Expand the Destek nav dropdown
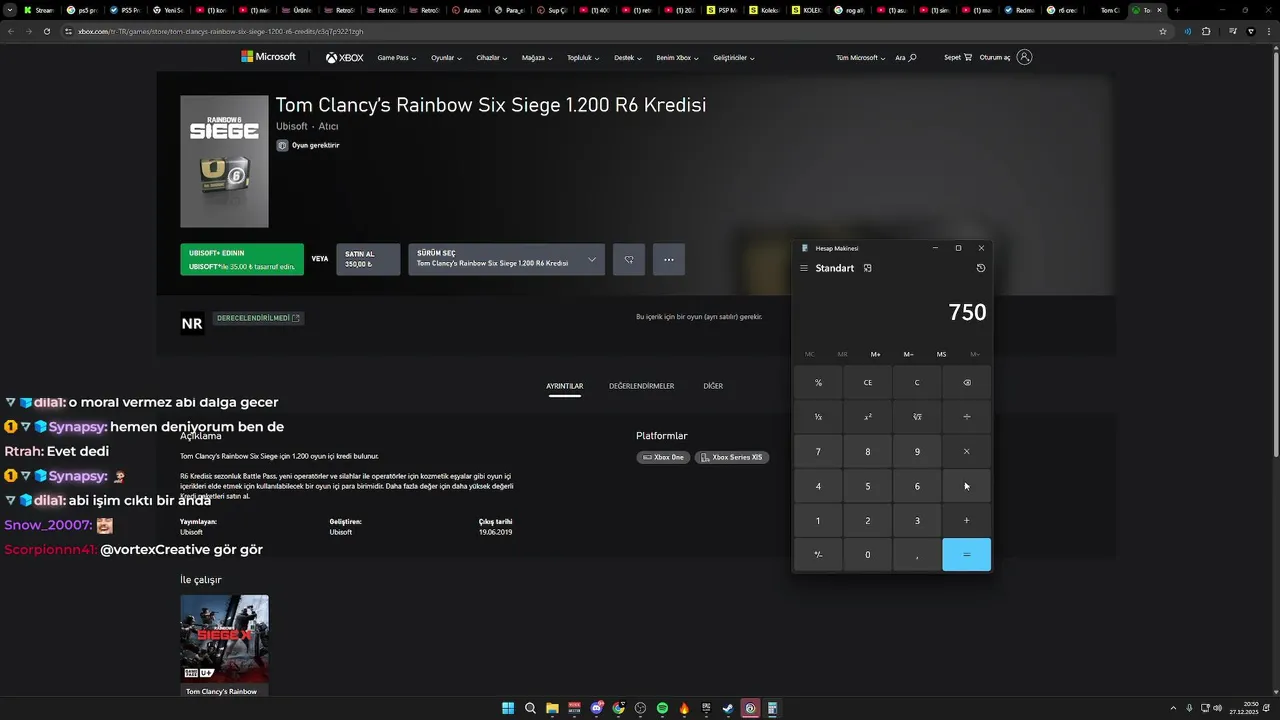Viewport: 1280px width, 720px height. pyautogui.click(x=628, y=58)
